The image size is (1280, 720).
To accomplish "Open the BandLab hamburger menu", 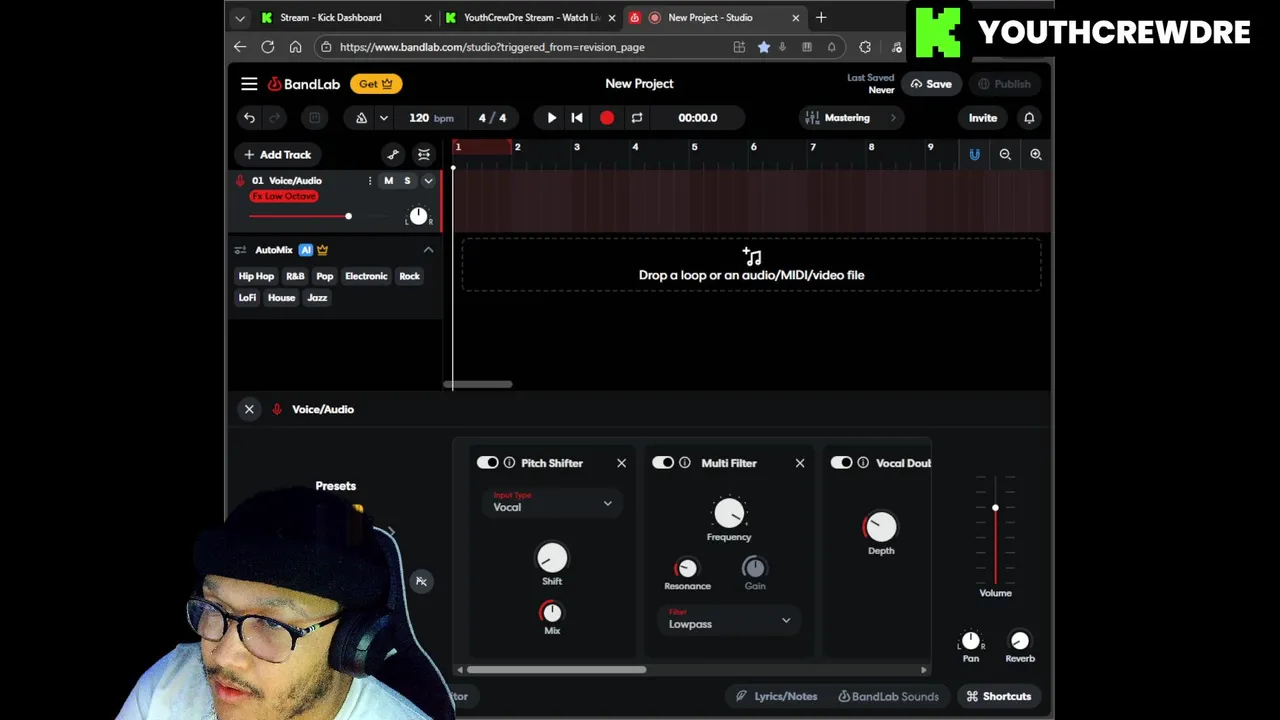I will (x=249, y=84).
